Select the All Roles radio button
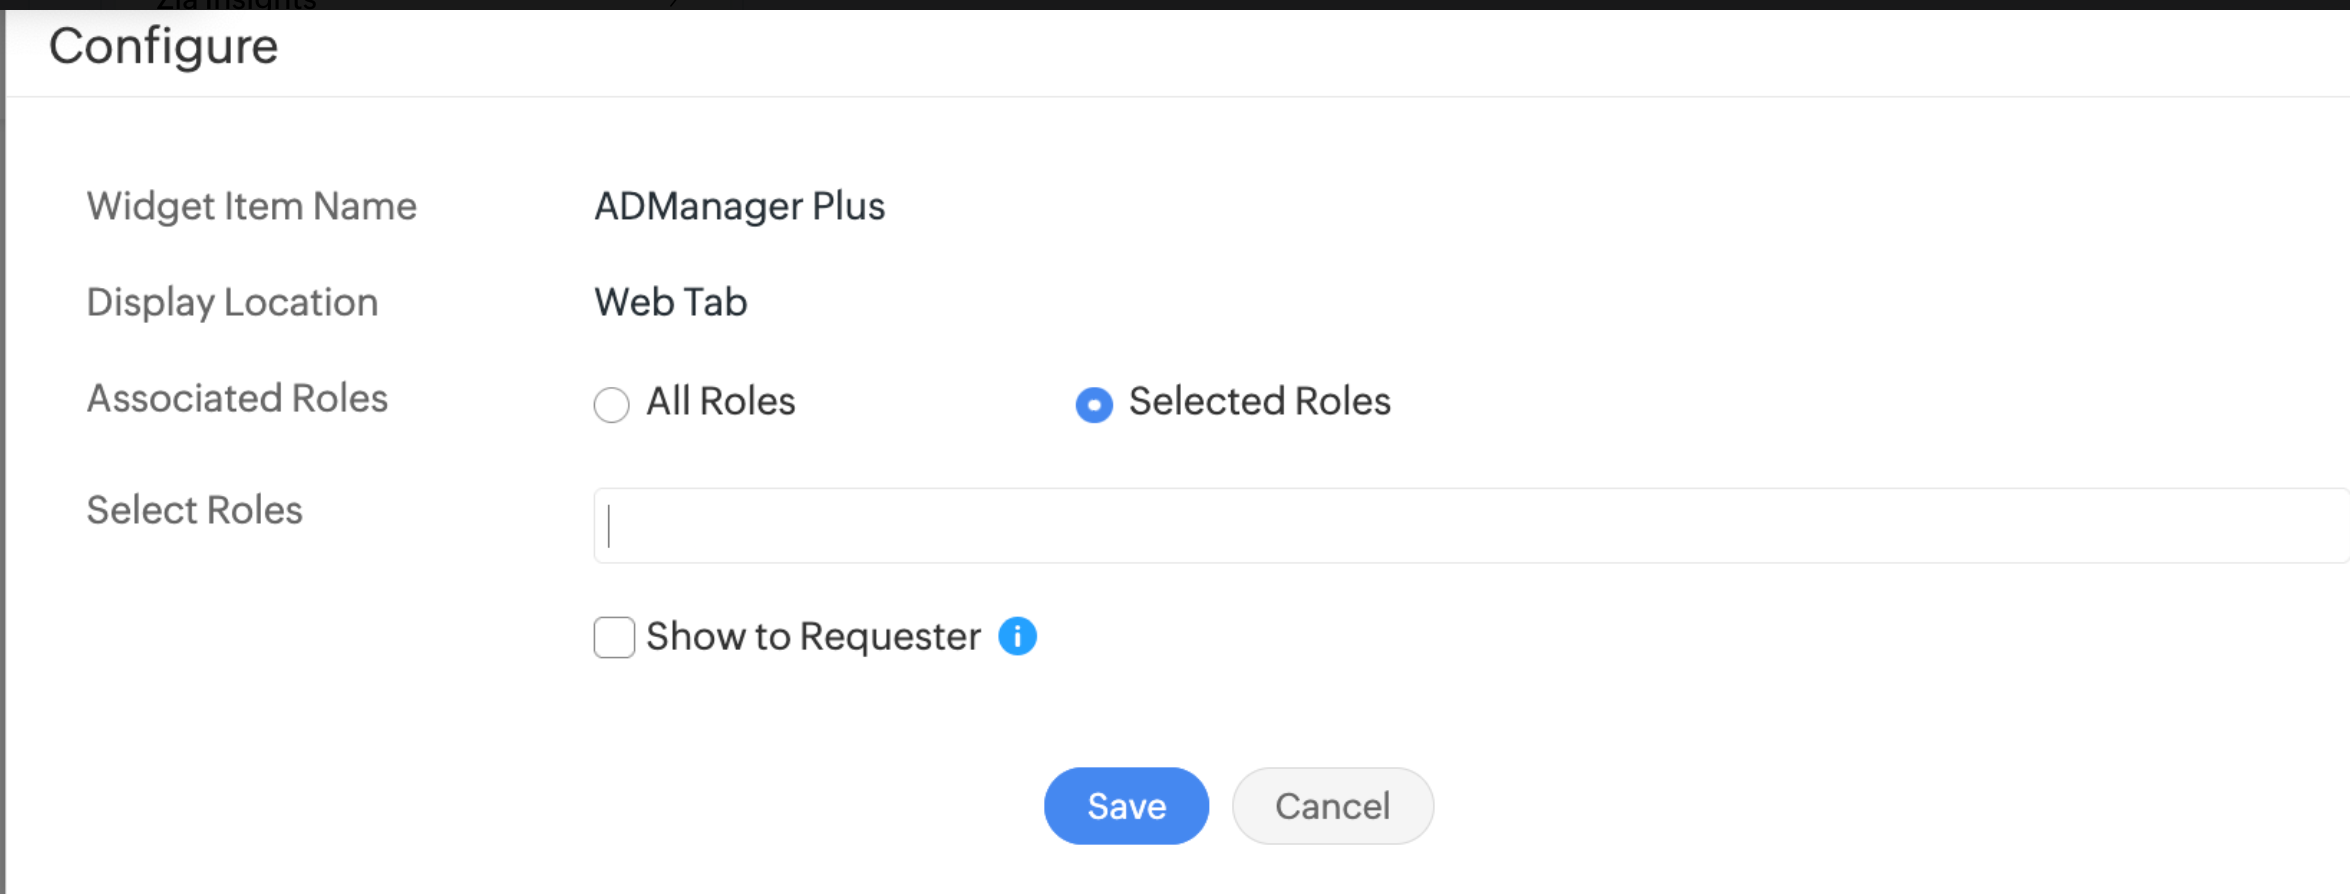The image size is (2350, 894). 611,405
